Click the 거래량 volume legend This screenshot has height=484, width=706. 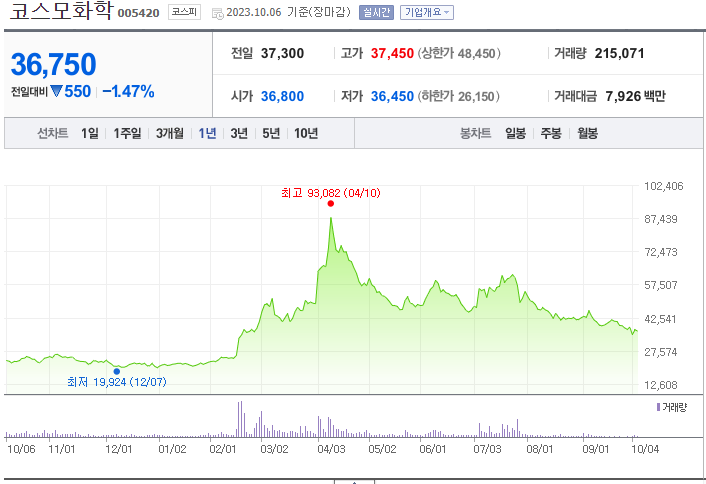(672, 407)
